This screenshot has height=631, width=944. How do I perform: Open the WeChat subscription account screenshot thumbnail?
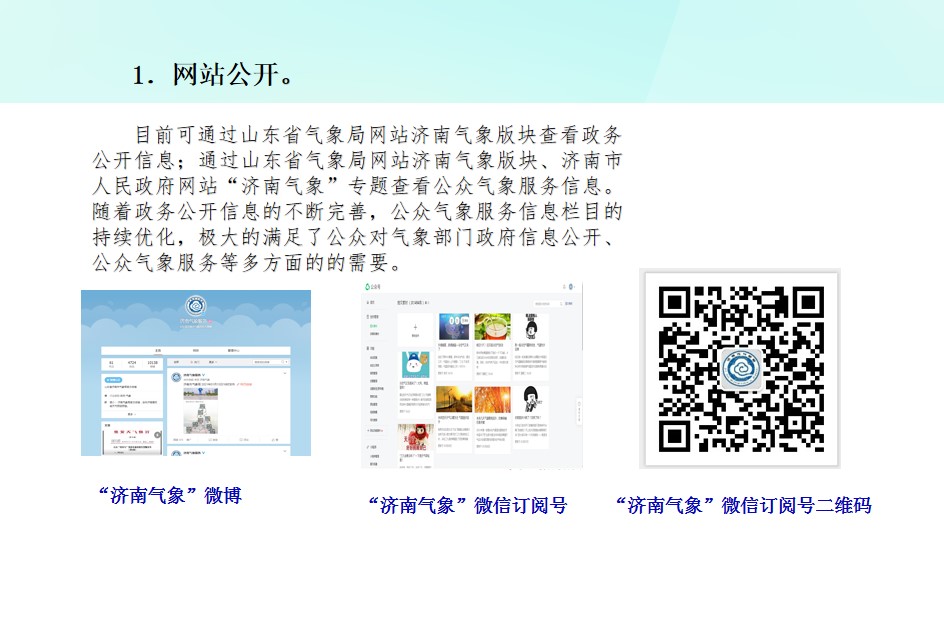click(472, 375)
